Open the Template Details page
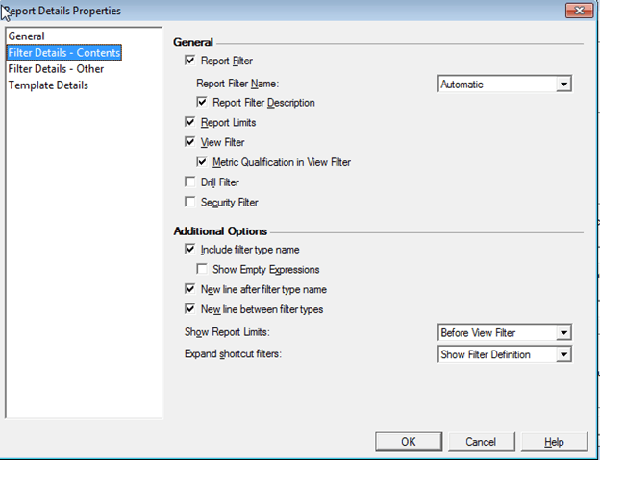Image resolution: width=624 pixels, height=479 pixels. point(48,85)
